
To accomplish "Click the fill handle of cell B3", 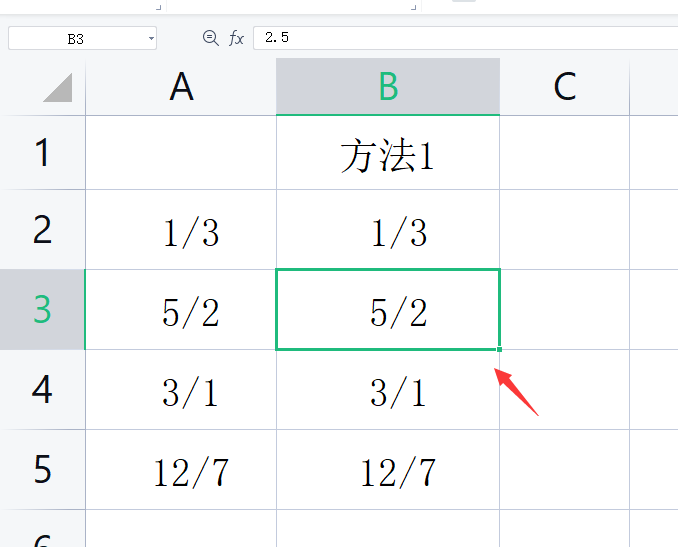I will [x=499, y=349].
